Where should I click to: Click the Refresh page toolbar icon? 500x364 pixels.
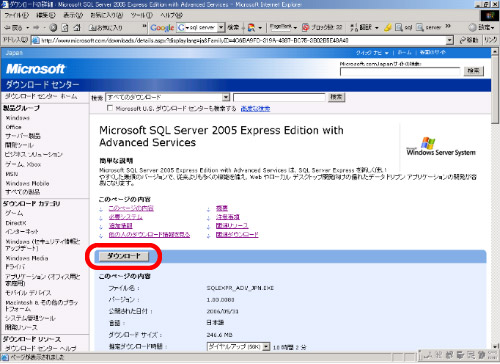pyautogui.click(x=65, y=28)
